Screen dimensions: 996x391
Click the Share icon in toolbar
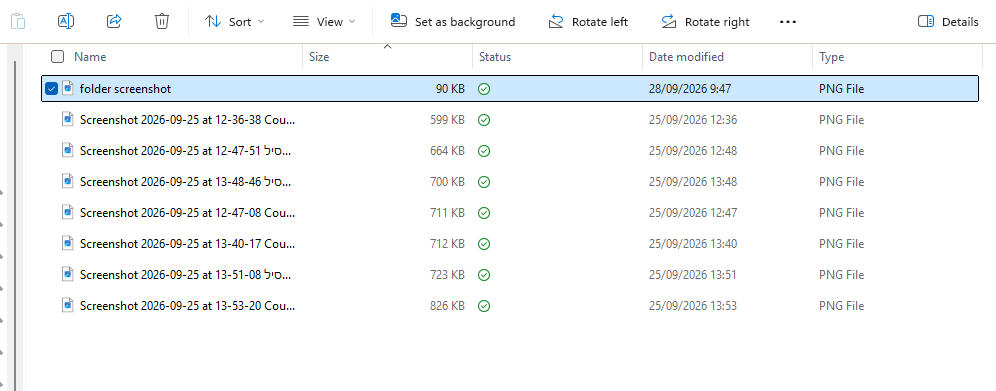(x=114, y=22)
